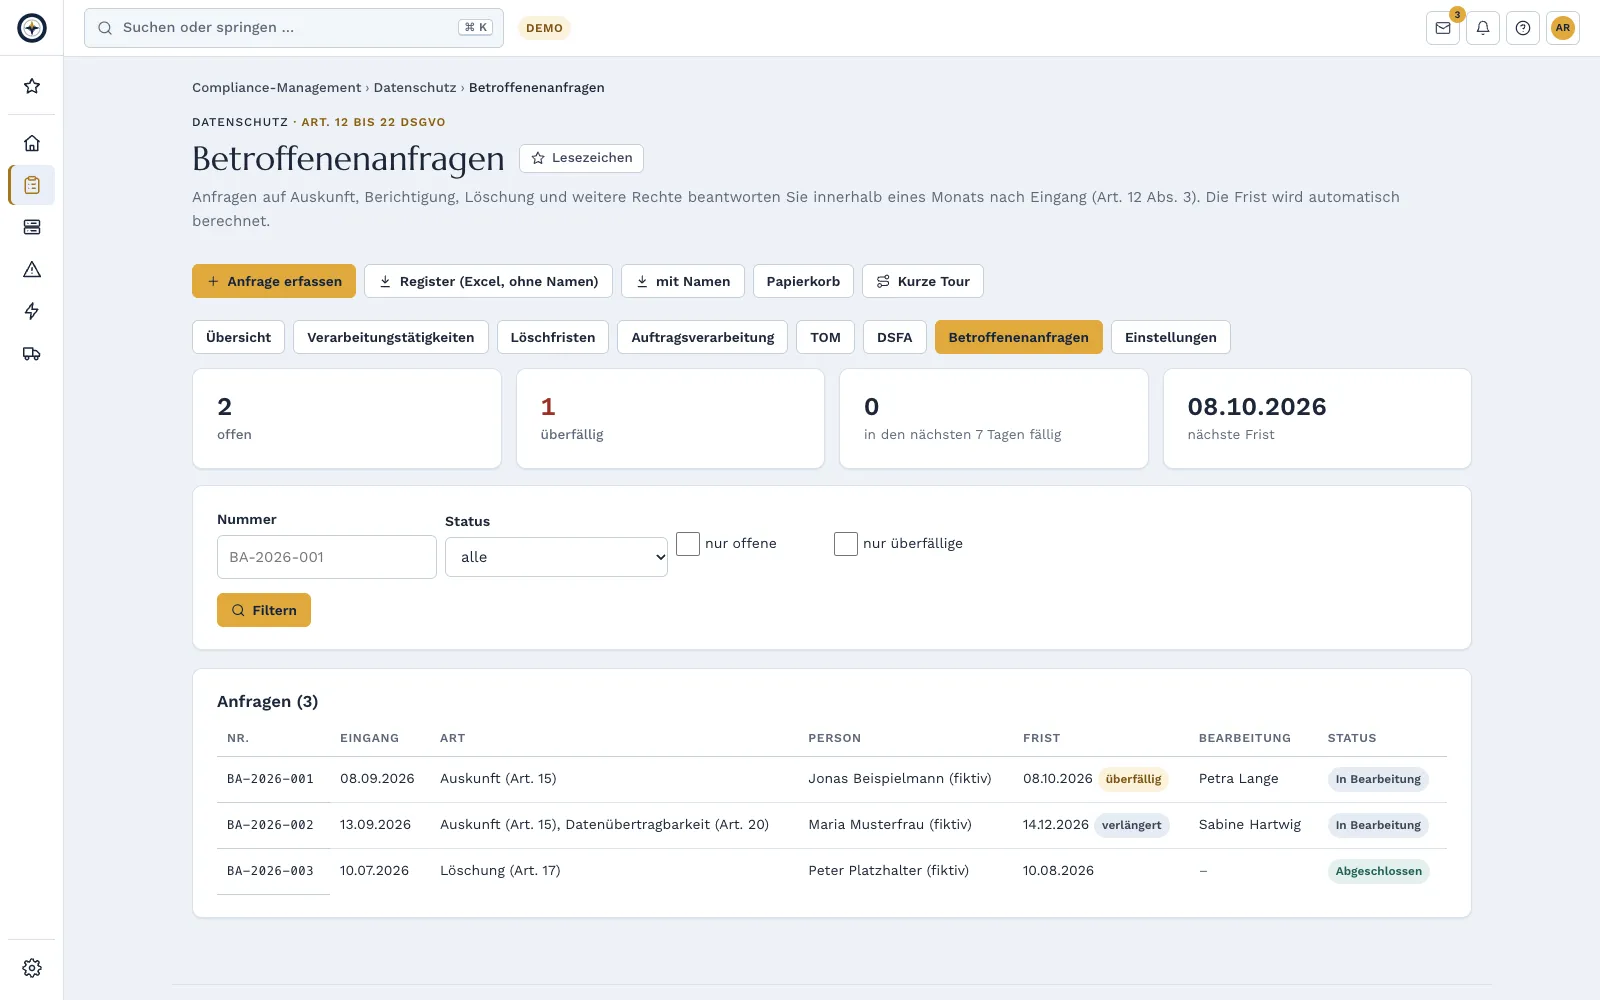1600x1000 pixels.
Task: Click EINGANG column header
Action: [x=369, y=738]
